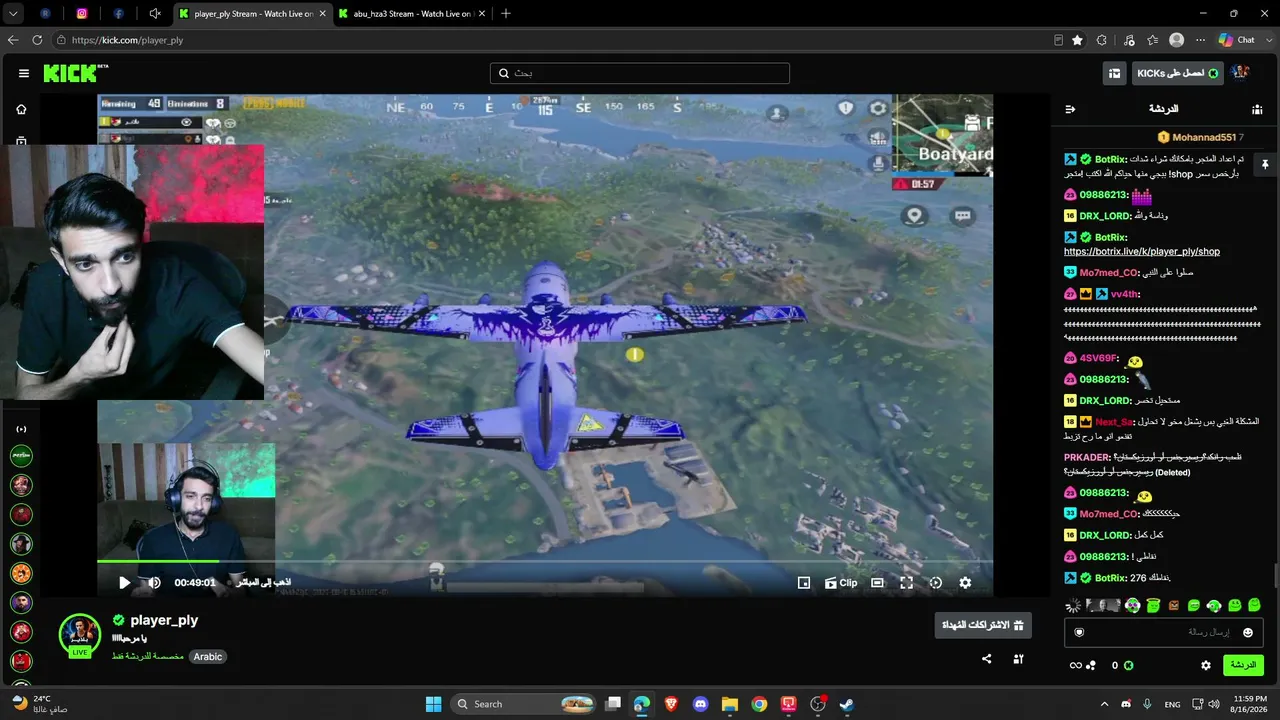The width and height of the screenshot is (1280, 720).
Task: Click the Kick search box
Action: click(x=639, y=73)
